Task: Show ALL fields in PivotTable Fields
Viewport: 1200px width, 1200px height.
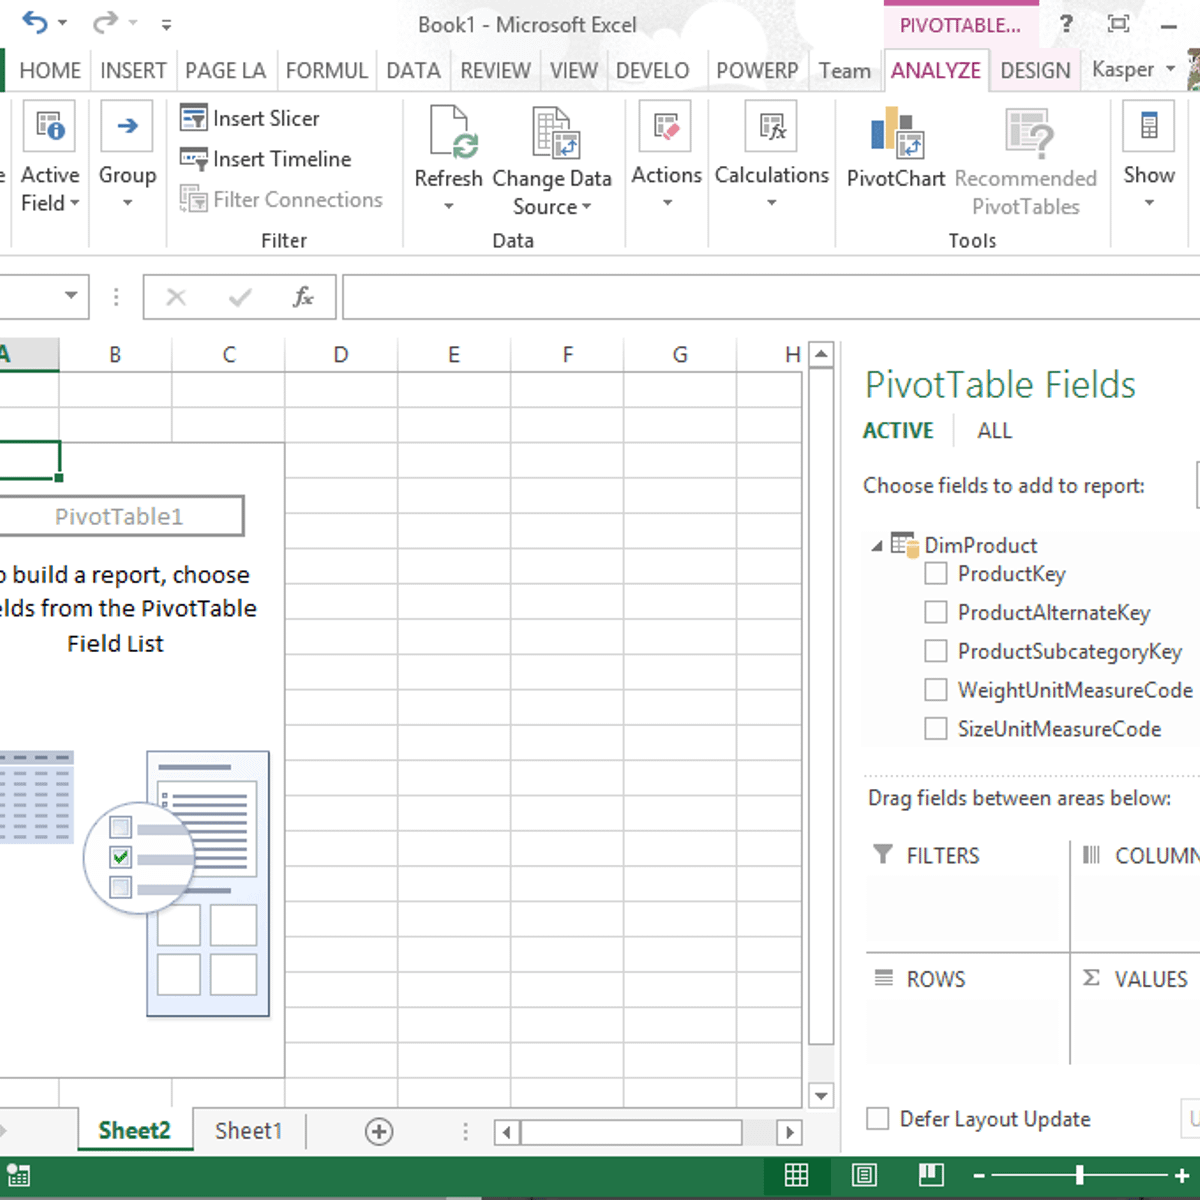Action: (995, 431)
